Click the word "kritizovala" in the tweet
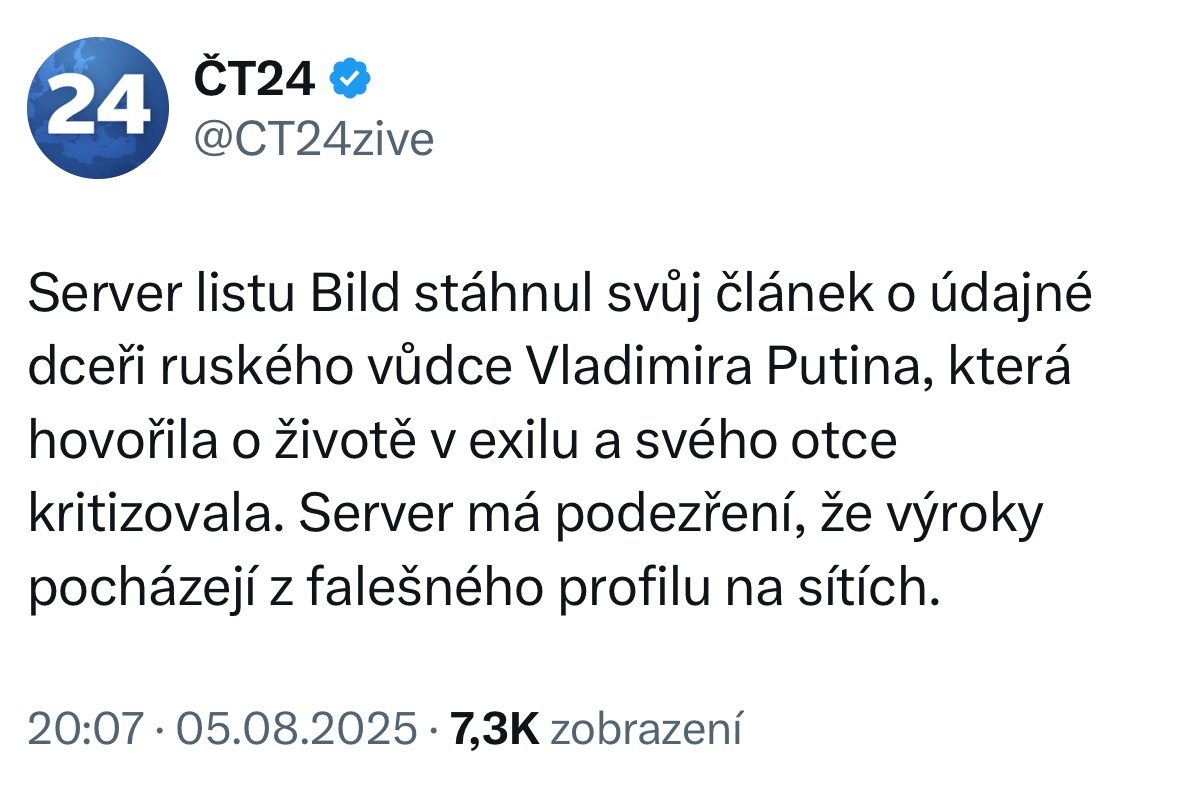This screenshot has height=787, width=1179. [x=146, y=516]
